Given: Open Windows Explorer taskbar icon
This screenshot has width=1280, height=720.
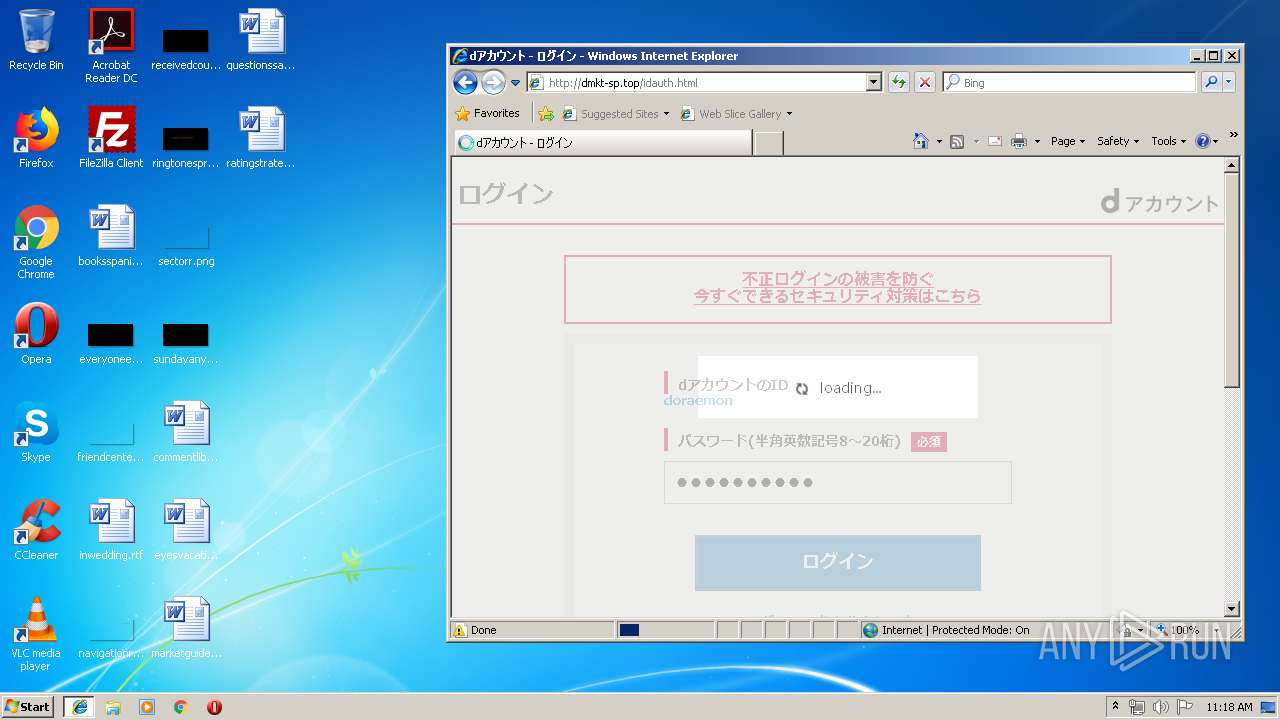Looking at the screenshot, I should pos(113,706).
